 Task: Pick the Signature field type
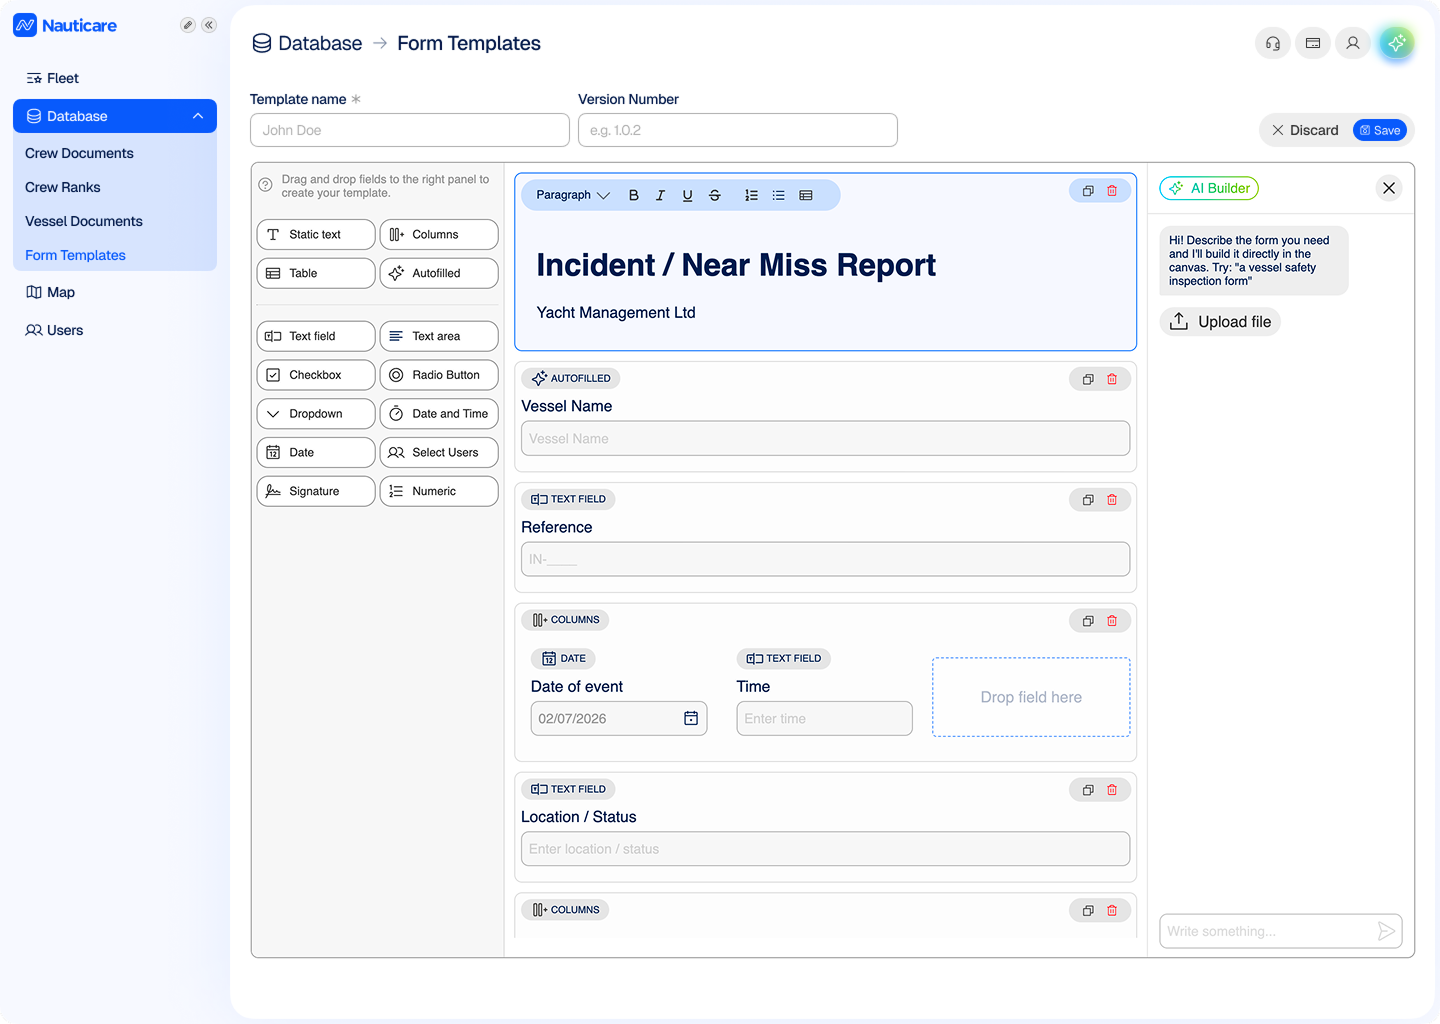(x=316, y=491)
